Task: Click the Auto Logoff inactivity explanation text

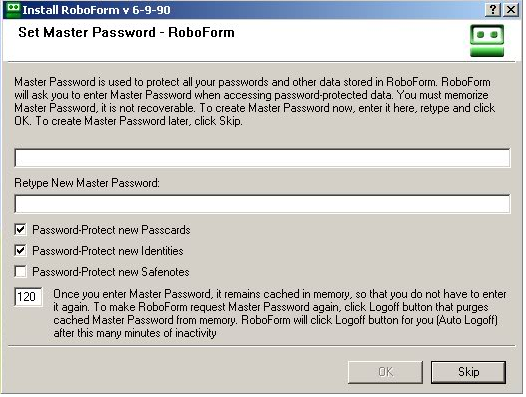Action: tap(280, 313)
